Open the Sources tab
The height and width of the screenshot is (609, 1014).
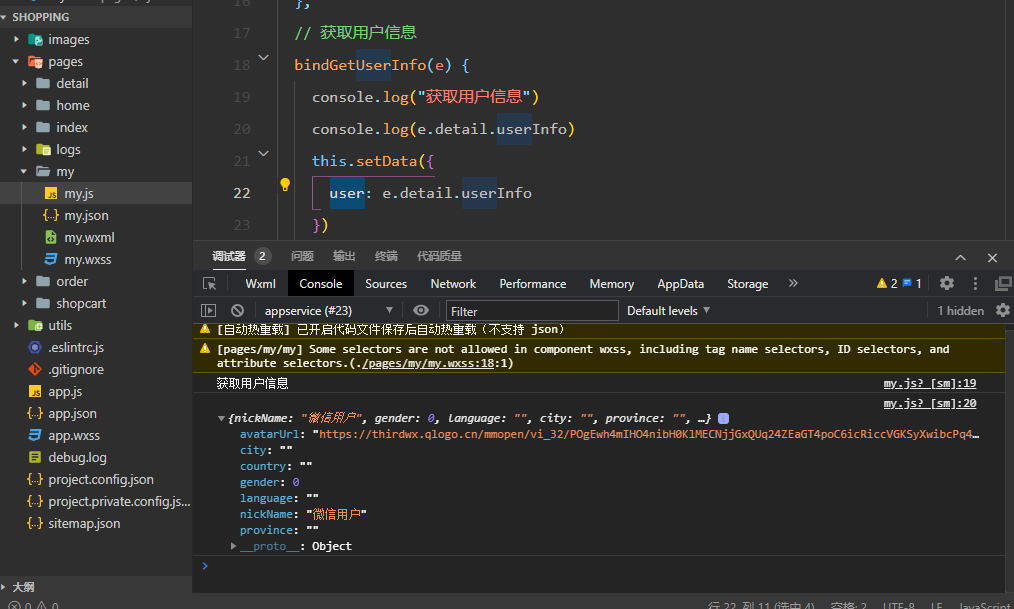(x=386, y=284)
